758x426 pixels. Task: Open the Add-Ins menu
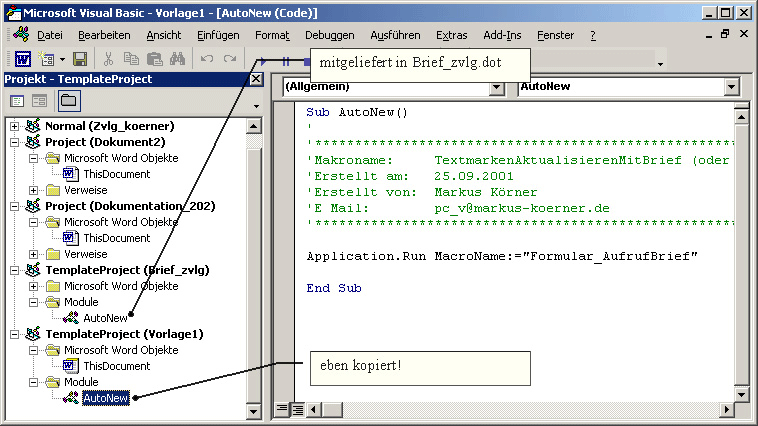coord(502,35)
